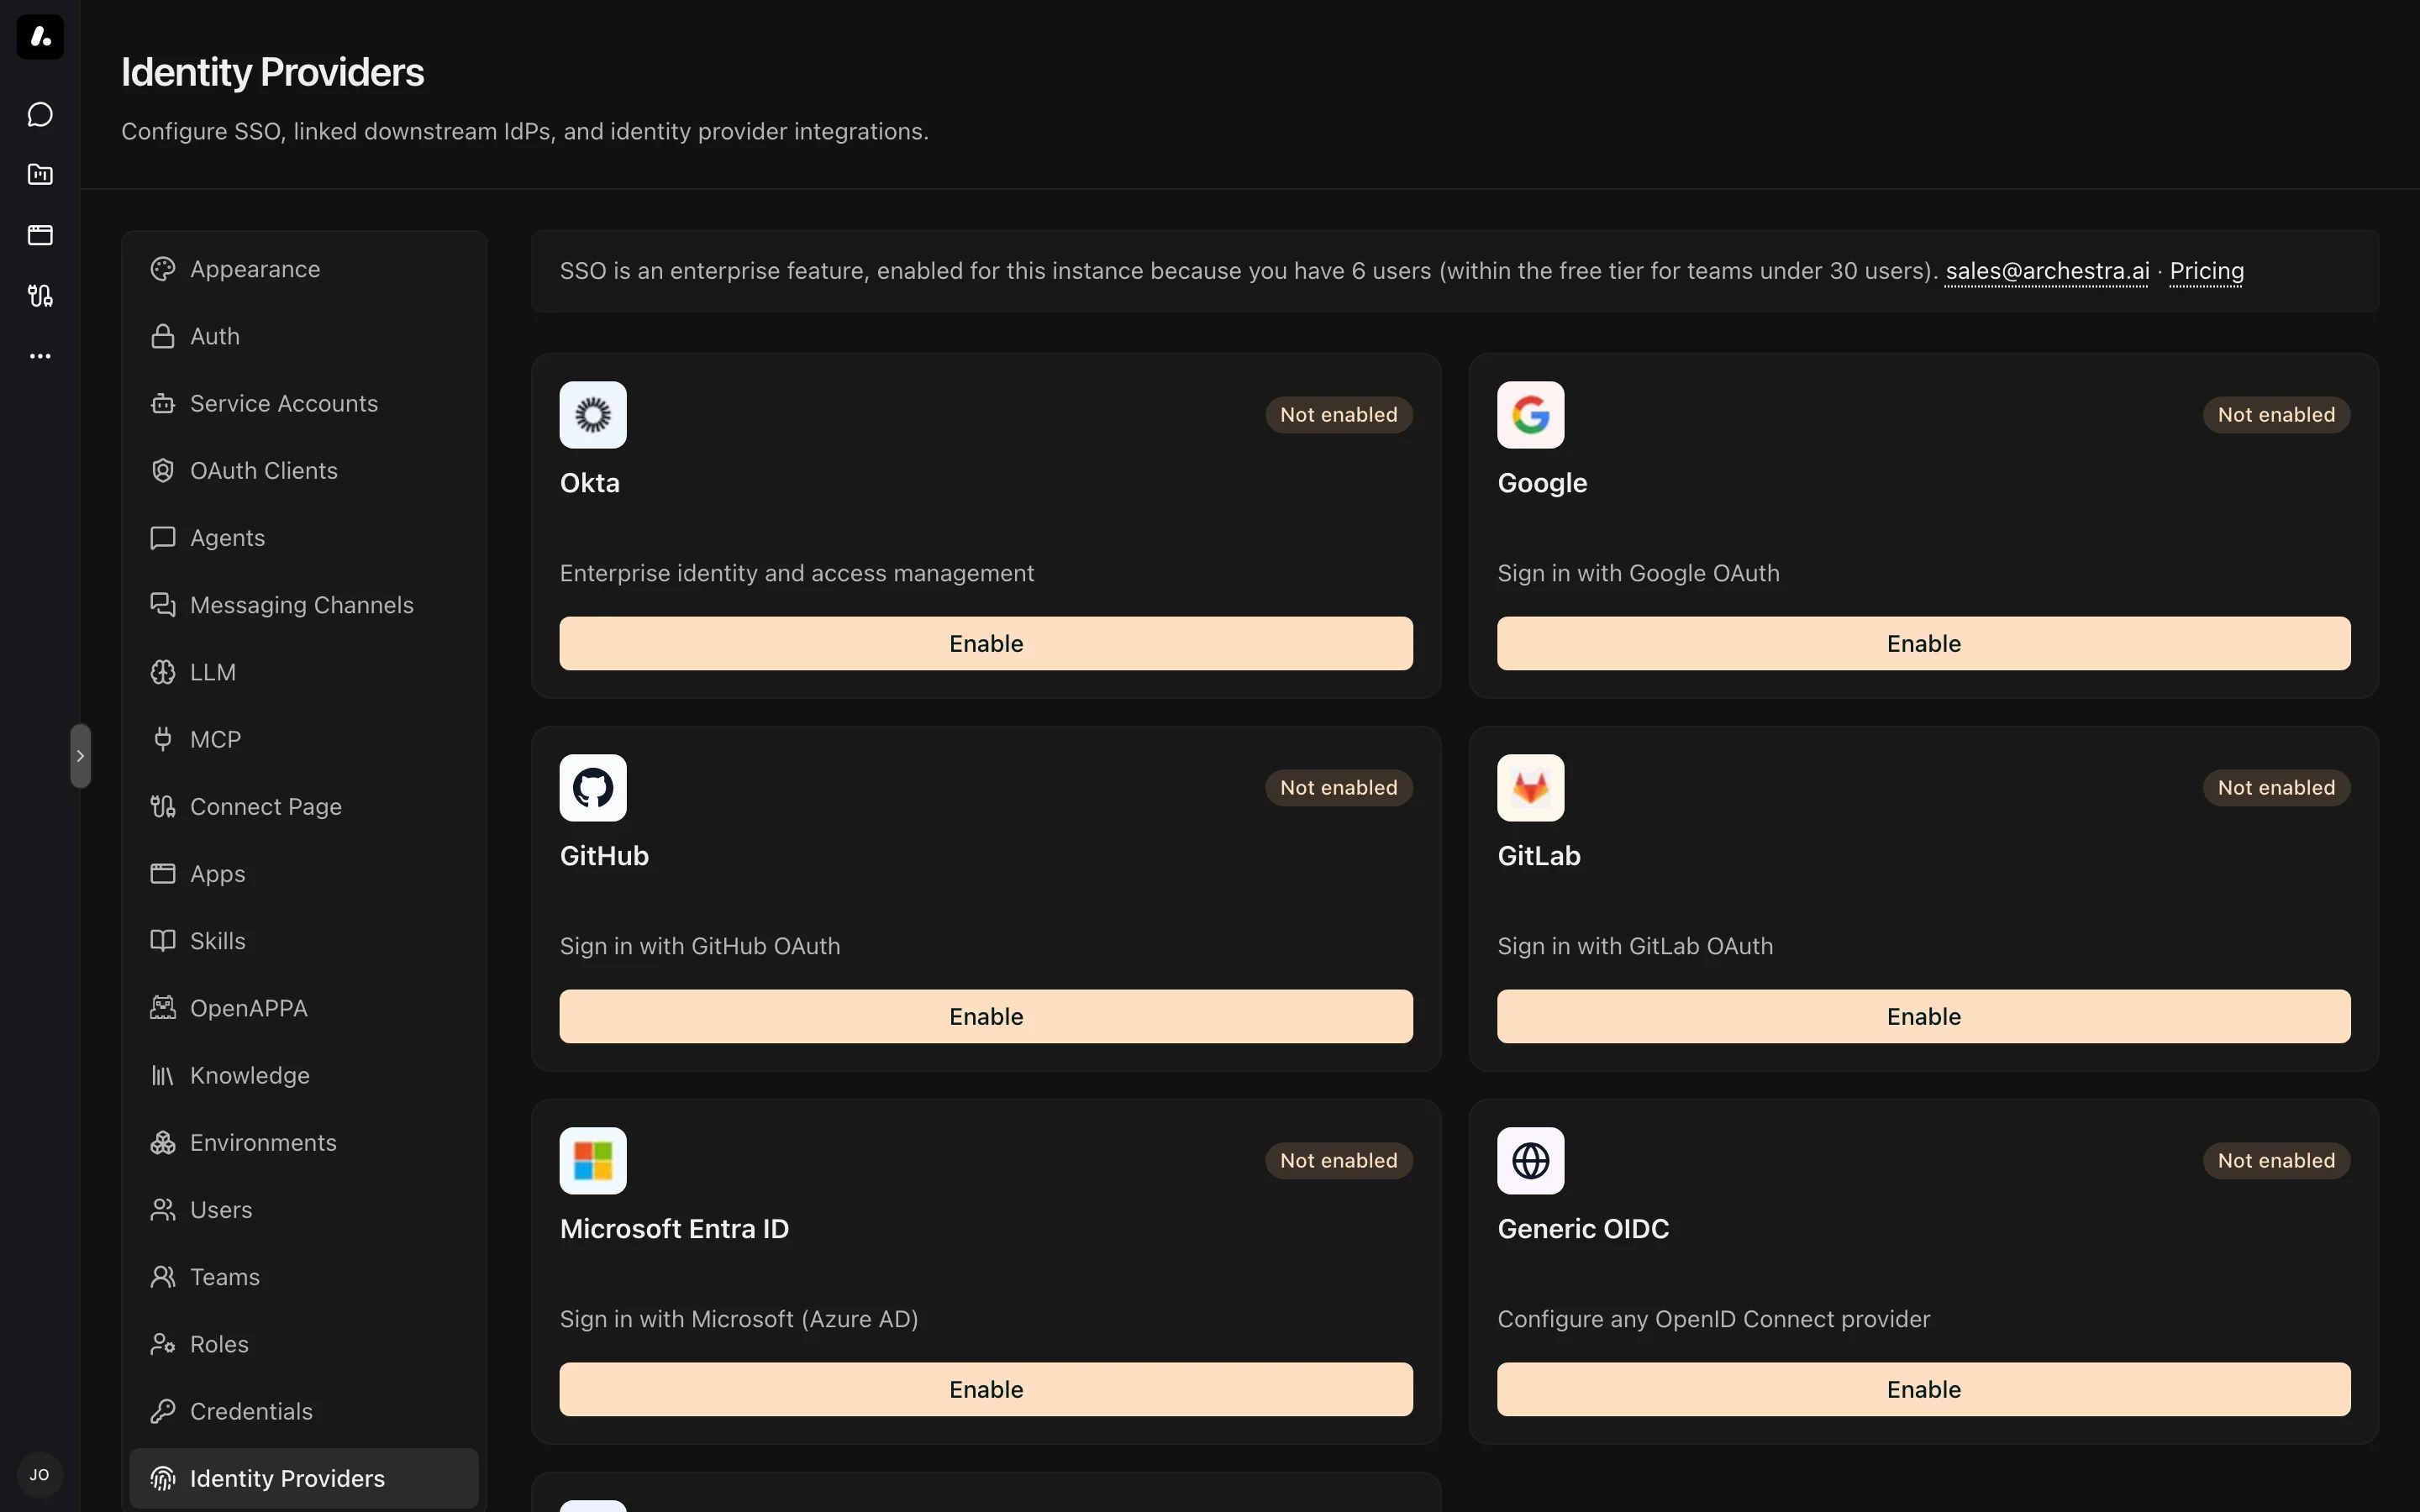Open Service Accounts settings
This screenshot has width=2420, height=1512.
304,403
